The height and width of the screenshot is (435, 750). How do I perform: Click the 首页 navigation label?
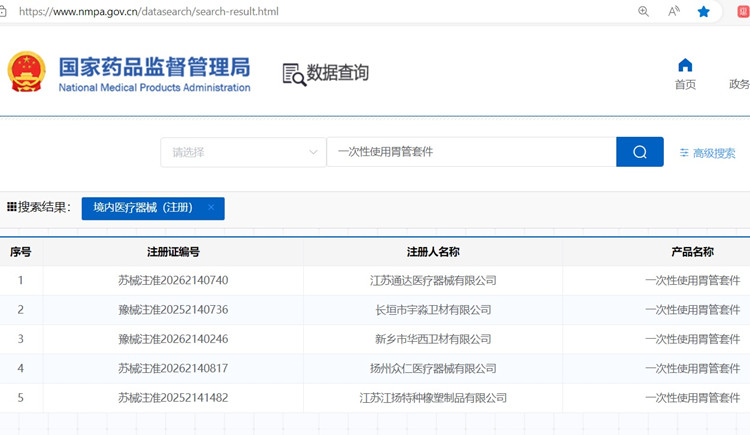(x=685, y=85)
